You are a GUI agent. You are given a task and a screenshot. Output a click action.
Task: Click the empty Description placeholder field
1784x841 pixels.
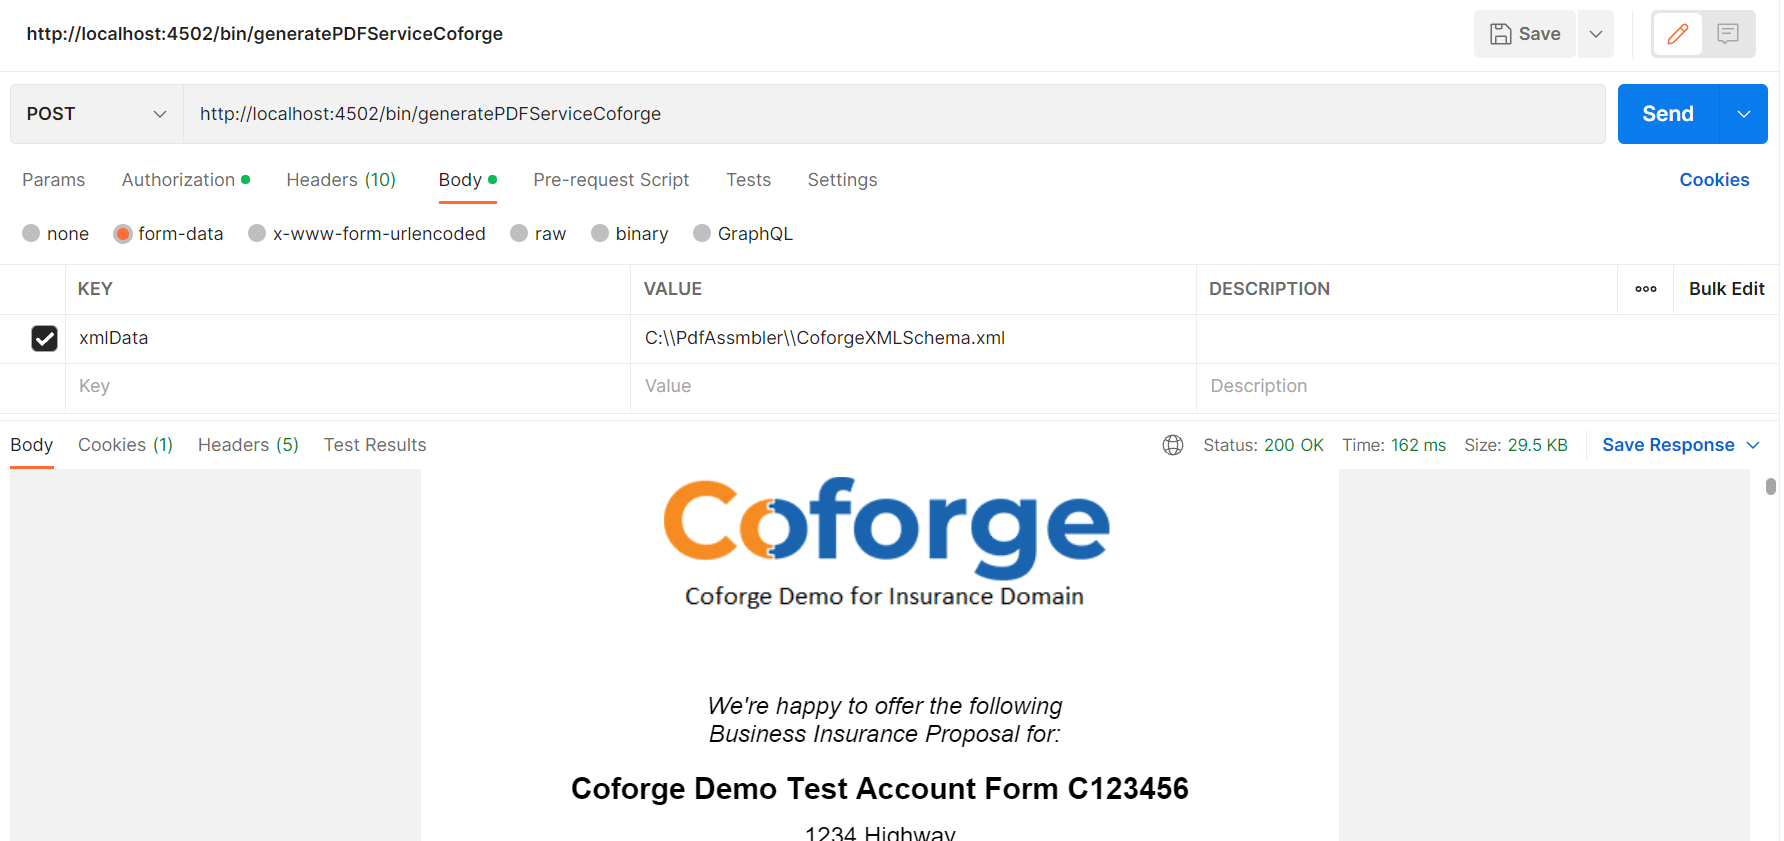(x=1487, y=386)
